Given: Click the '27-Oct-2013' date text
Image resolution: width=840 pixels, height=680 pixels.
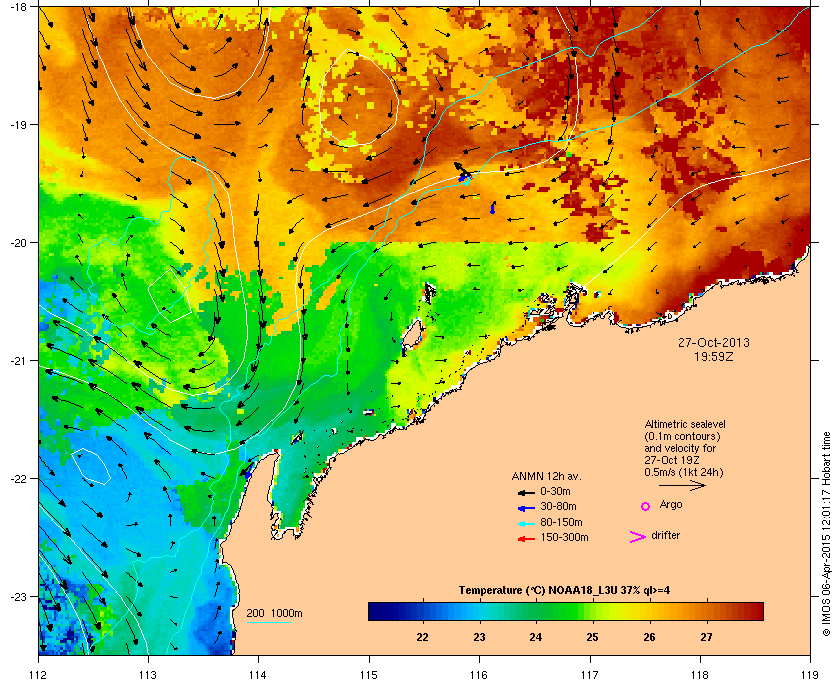Looking at the screenshot, I should 714,342.
